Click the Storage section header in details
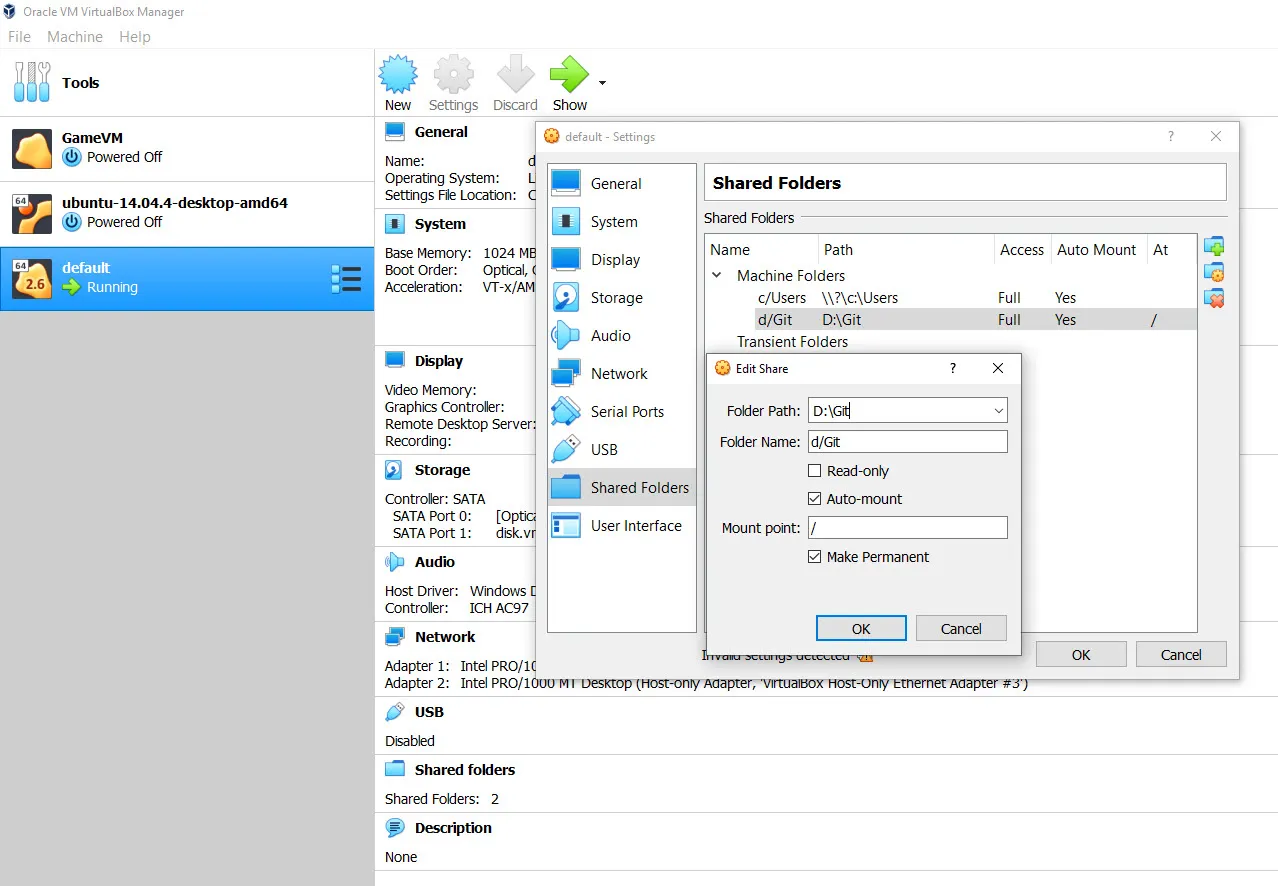 tap(442, 470)
